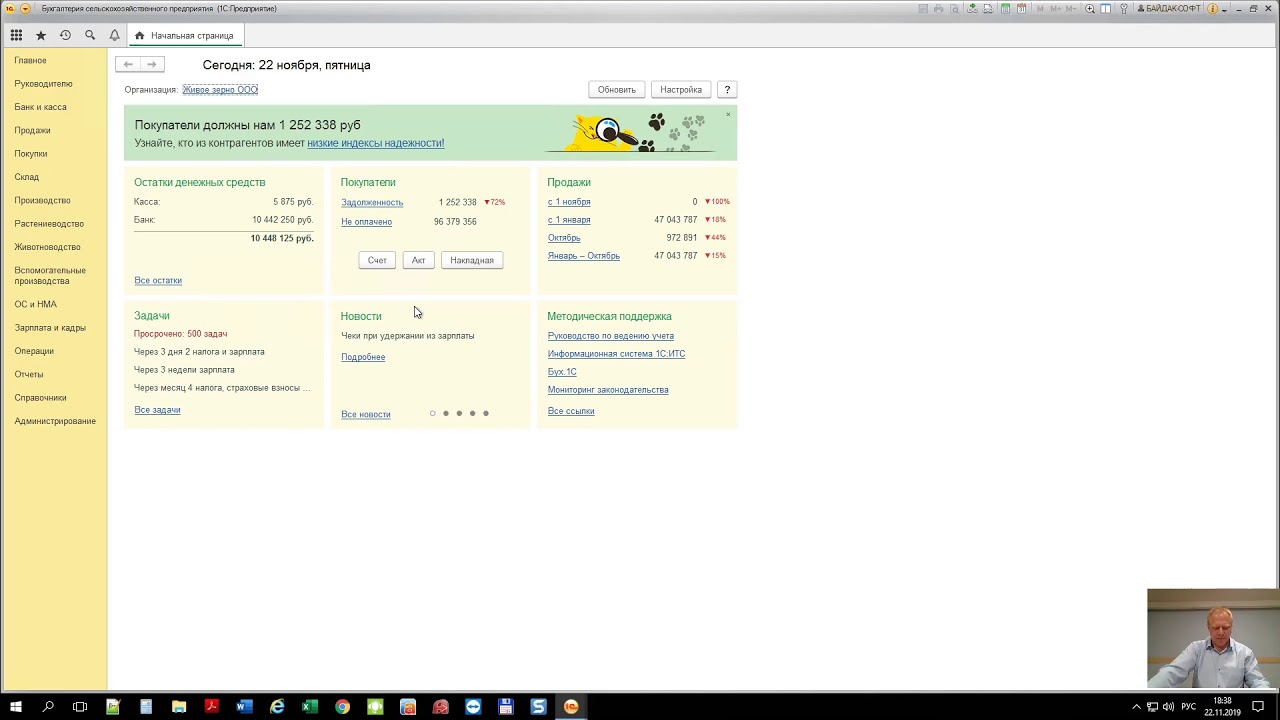Open the Растениеводство section

49,224
